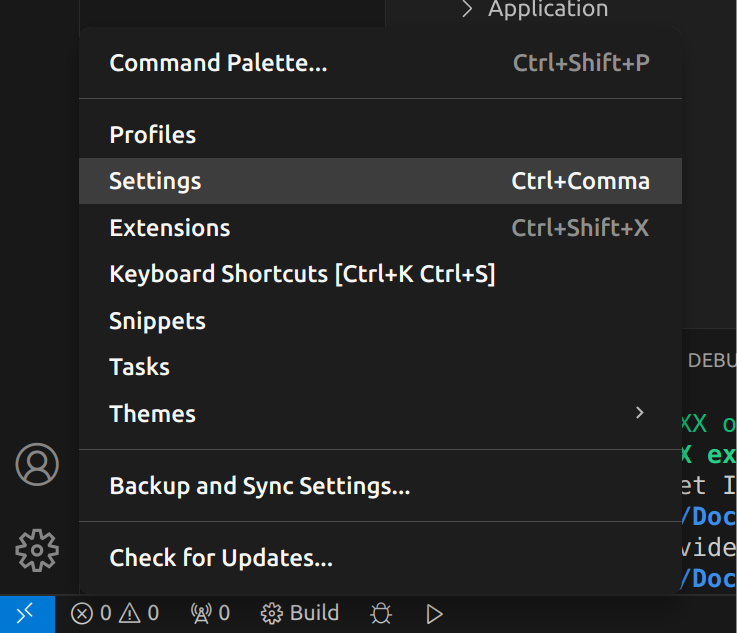The image size is (737, 633).
Task: Open Extensions from the menu
Action: 380,228
